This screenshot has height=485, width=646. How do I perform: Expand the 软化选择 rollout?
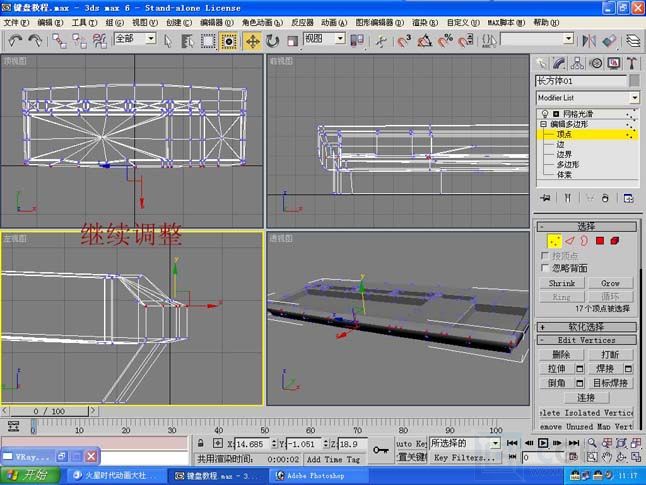click(586, 327)
